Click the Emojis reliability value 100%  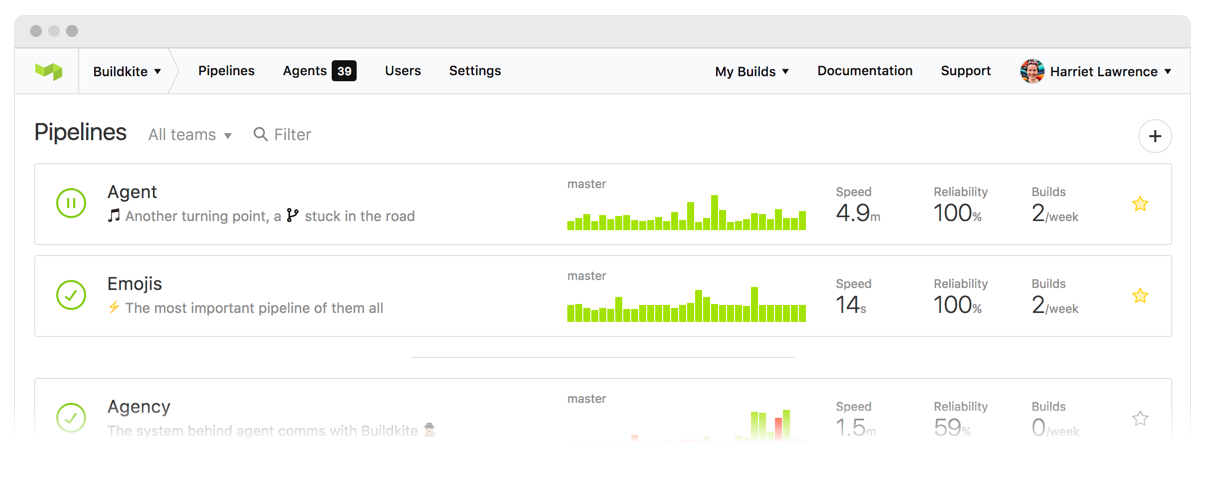click(958, 305)
